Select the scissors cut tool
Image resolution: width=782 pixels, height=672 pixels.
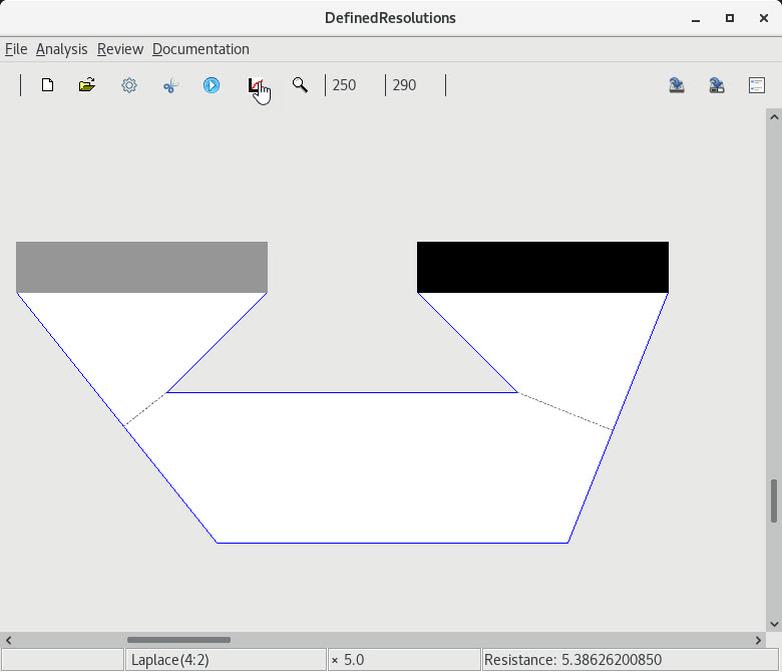tap(170, 85)
